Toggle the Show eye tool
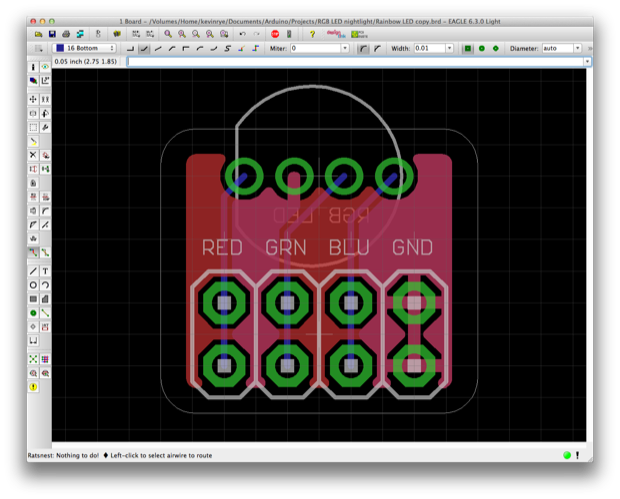 point(45,67)
